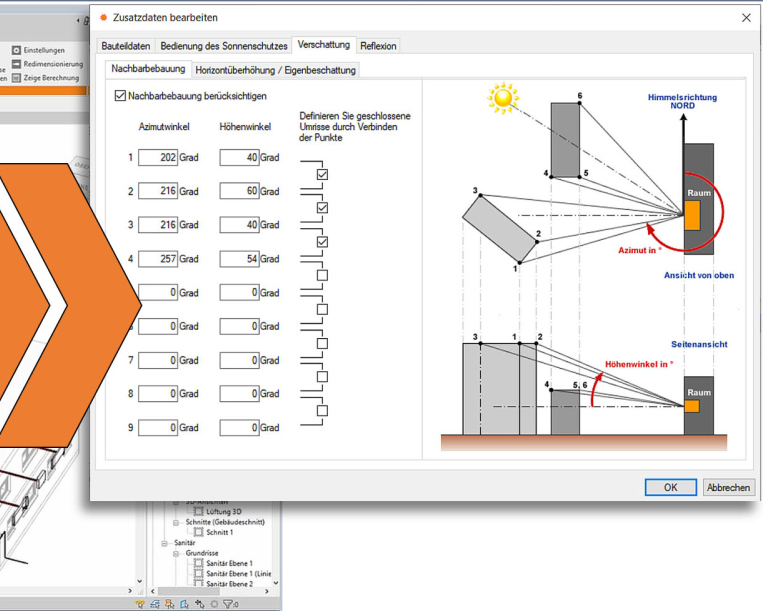Click the Einstellungen settings icon
This screenshot has height=611, width=763.
coord(16,50)
